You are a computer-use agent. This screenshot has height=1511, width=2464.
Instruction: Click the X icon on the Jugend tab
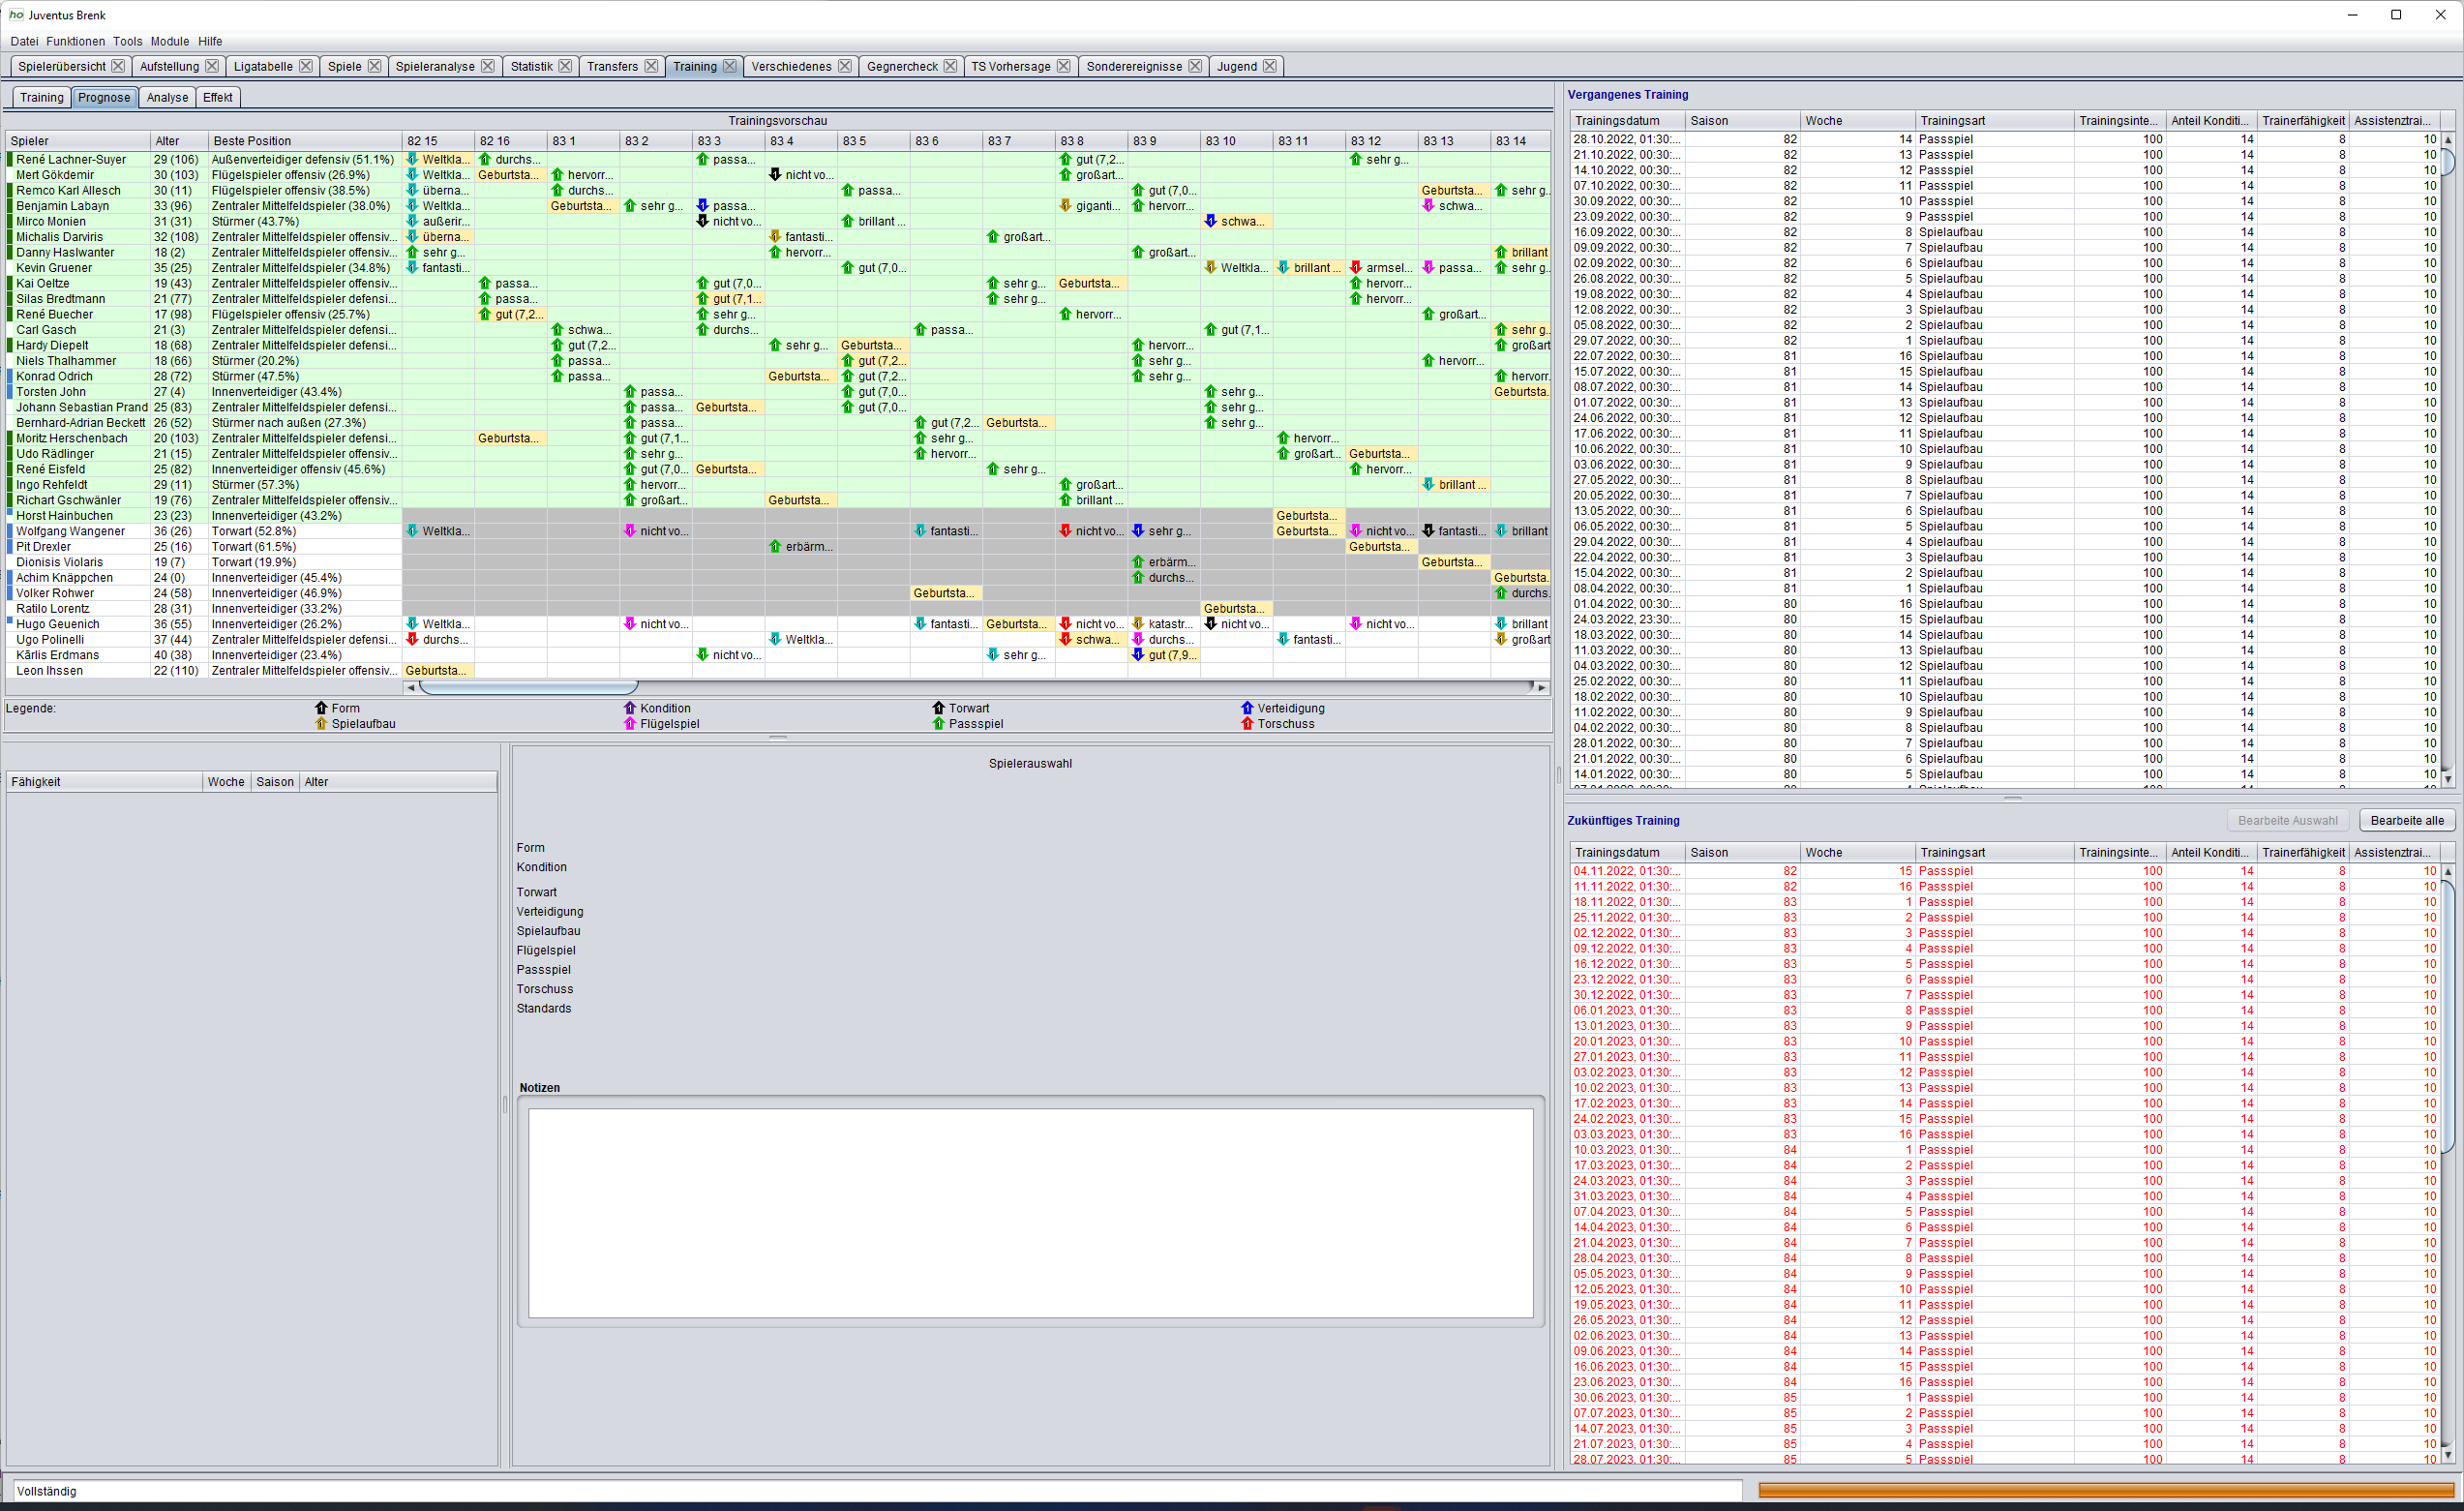point(1269,66)
